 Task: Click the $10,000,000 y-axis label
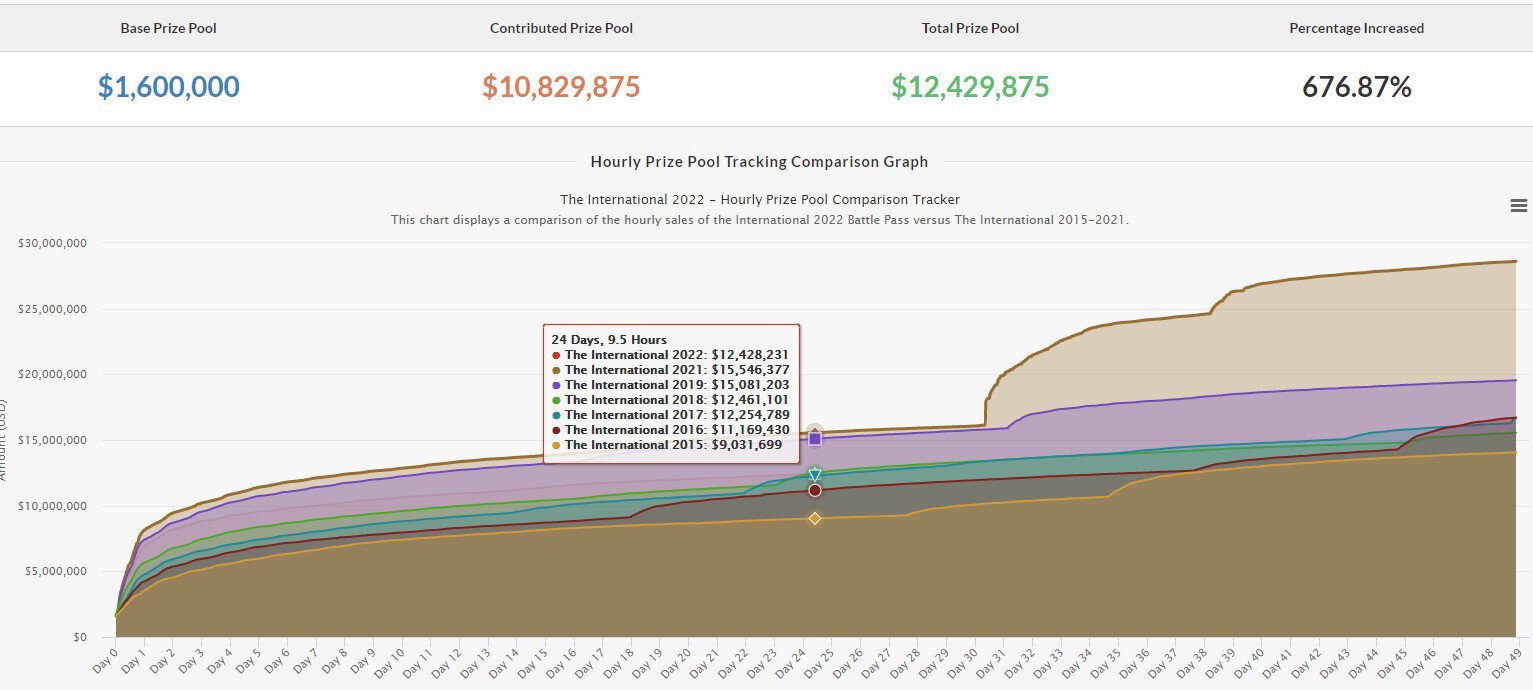tap(52, 506)
